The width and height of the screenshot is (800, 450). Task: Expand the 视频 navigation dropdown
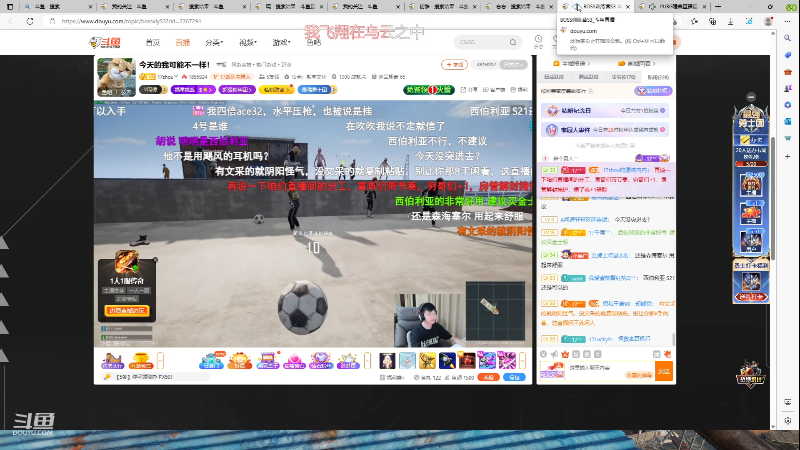click(x=247, y=42)
